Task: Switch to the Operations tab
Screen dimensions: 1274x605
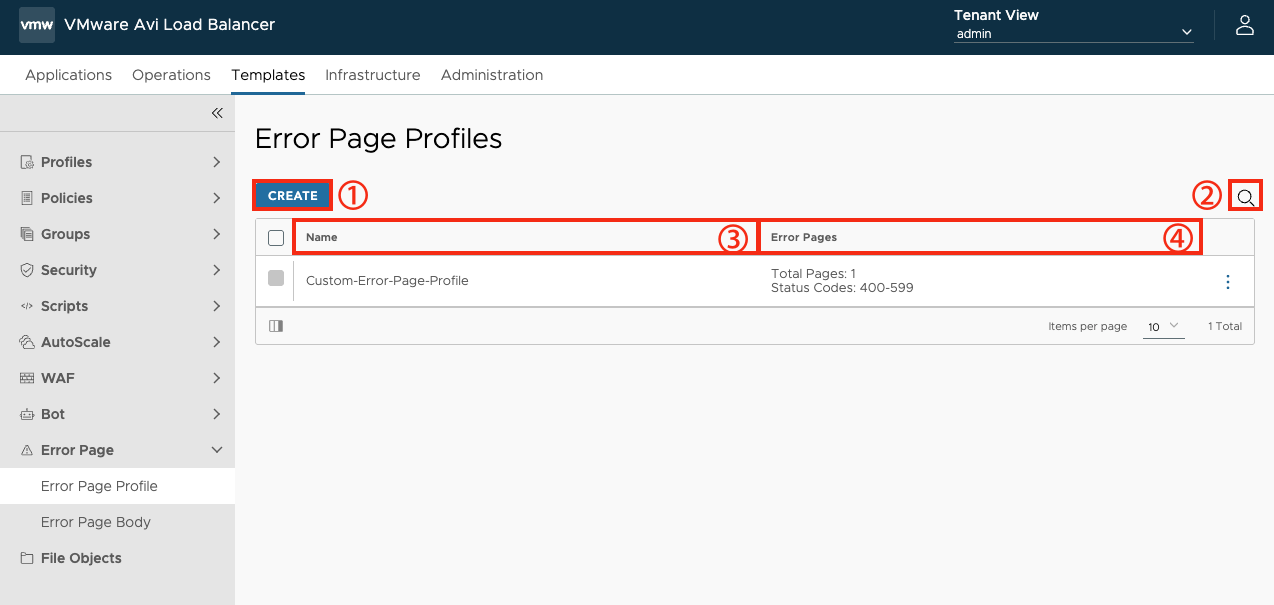Action: tap(171, 75)
